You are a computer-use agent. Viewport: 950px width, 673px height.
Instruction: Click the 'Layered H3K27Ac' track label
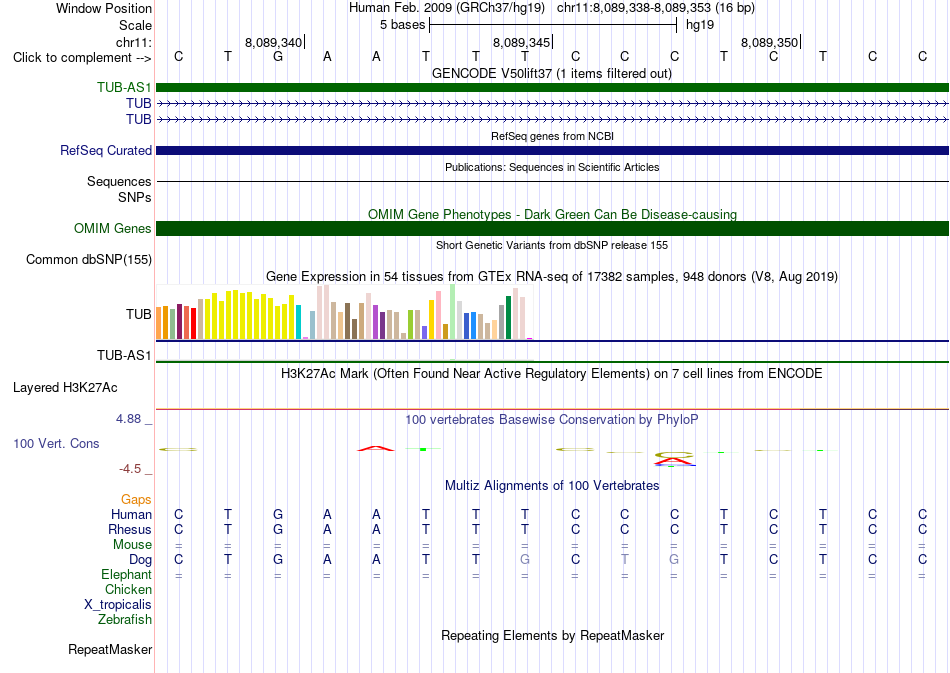(65, 388)
